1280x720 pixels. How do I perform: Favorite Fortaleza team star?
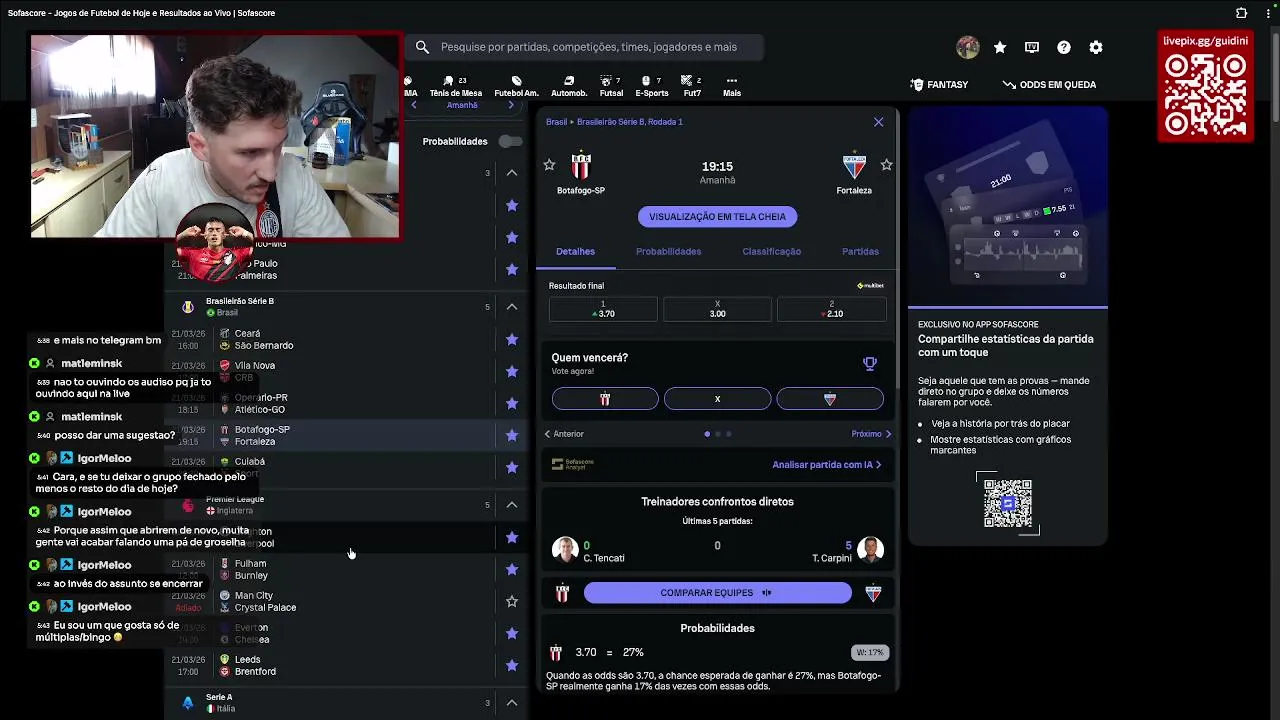[886, 165]
